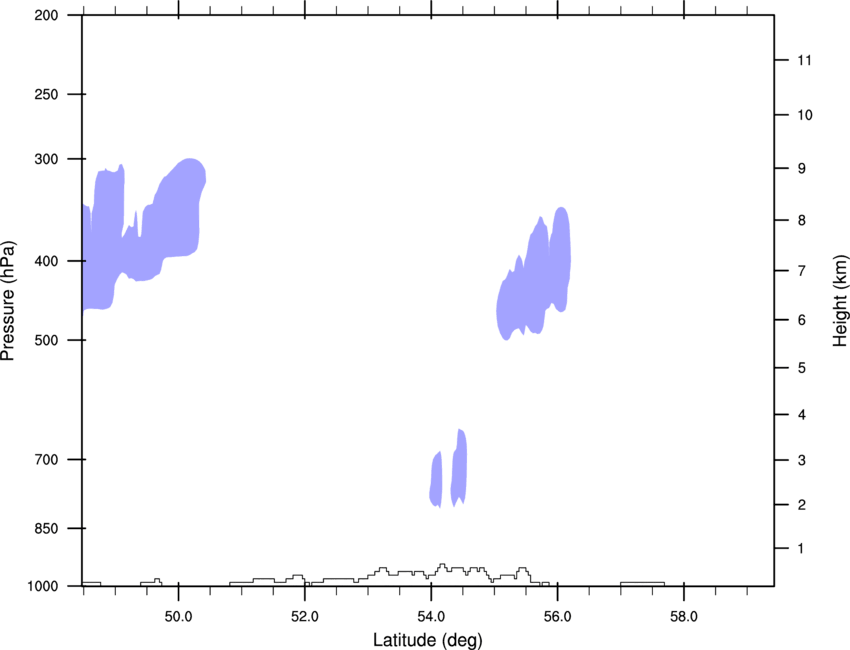
Task: Select the 200 pressure tick label
Action: [47, 15]
